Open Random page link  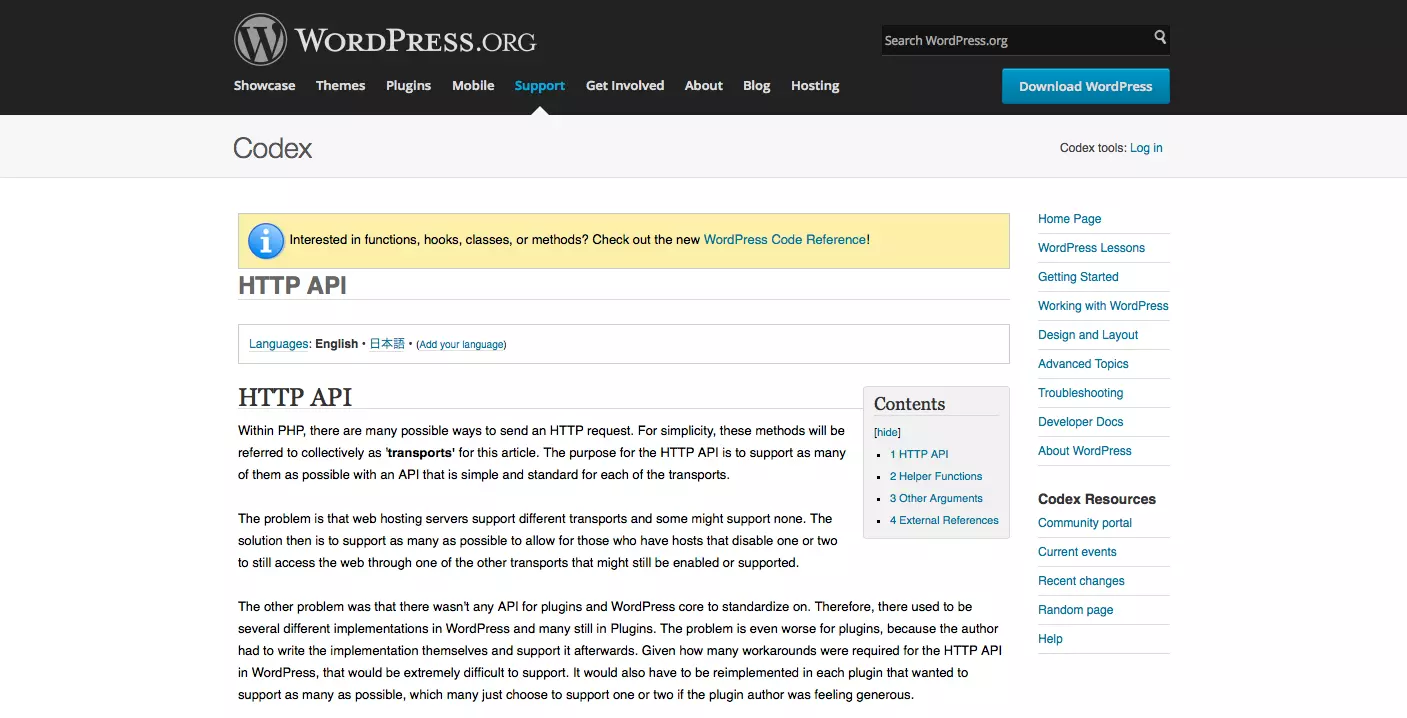coord(1075,610)
